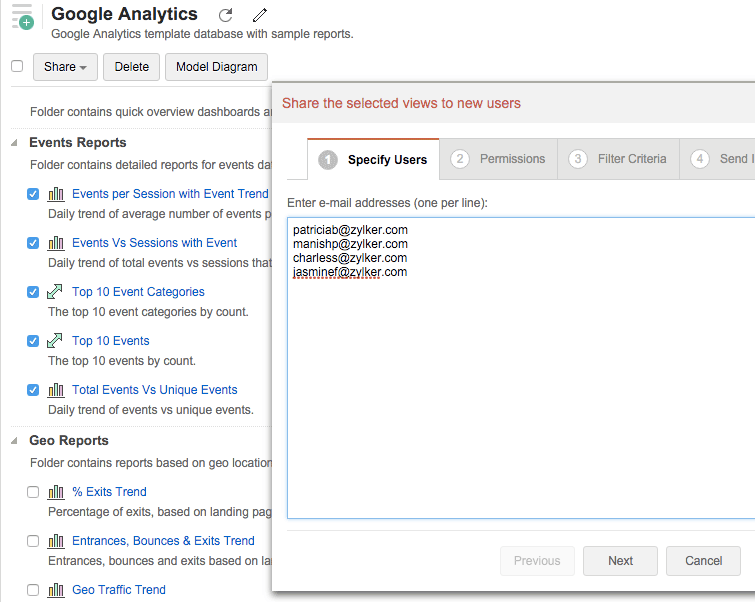Click chart icon beside % Exits Trend
This screenshot has width=755, height=602.
[x=56, y=492]
